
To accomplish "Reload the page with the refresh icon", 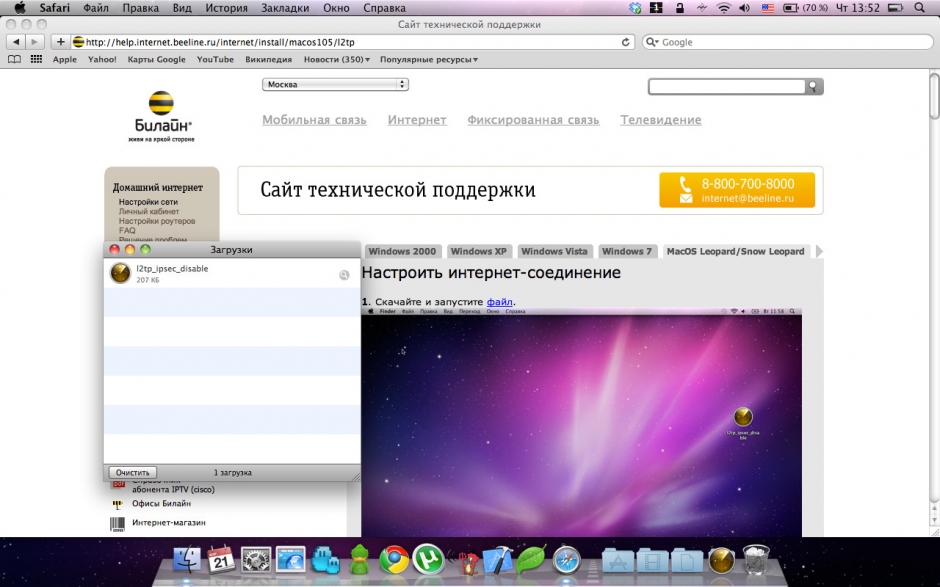I will pyautogui.click(x=625, y=42).
